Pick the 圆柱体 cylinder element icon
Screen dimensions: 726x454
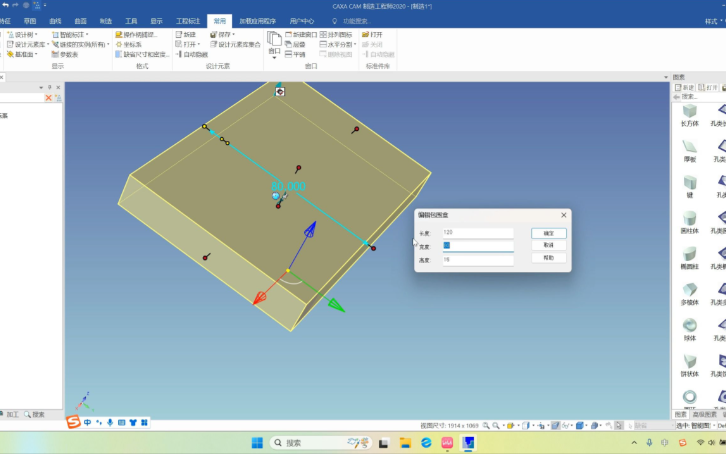(689, 218)
